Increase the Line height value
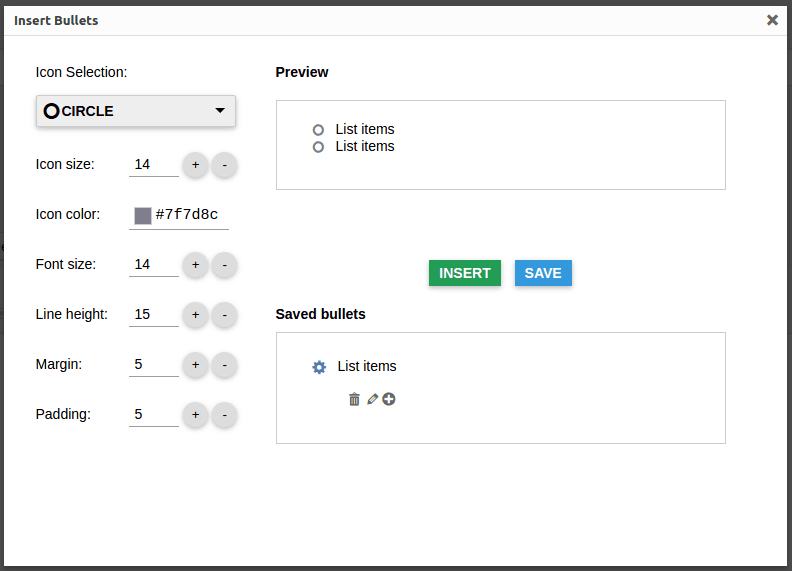The width and height of the screenshot is (792, 571). 195,314
